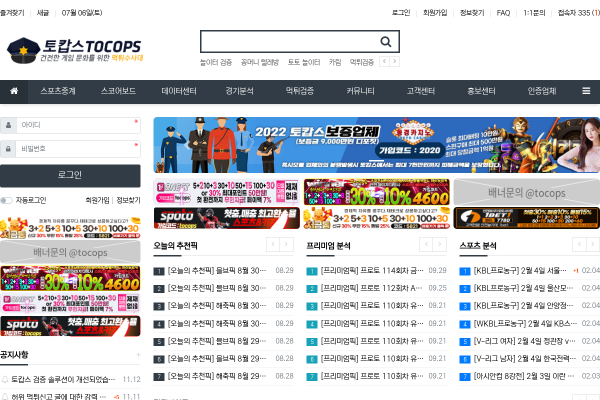Open 커뮤니티 menu

[x=360, y=91]
